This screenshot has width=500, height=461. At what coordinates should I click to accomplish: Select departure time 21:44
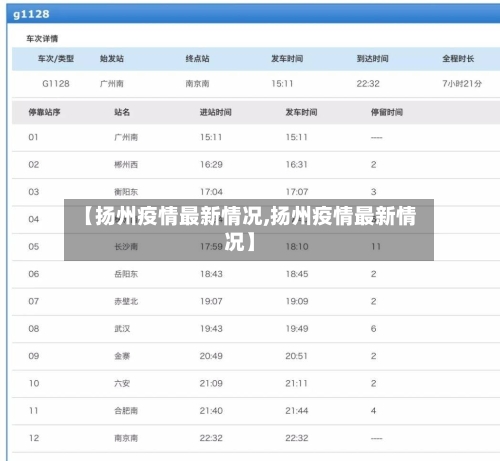(297, 410)
